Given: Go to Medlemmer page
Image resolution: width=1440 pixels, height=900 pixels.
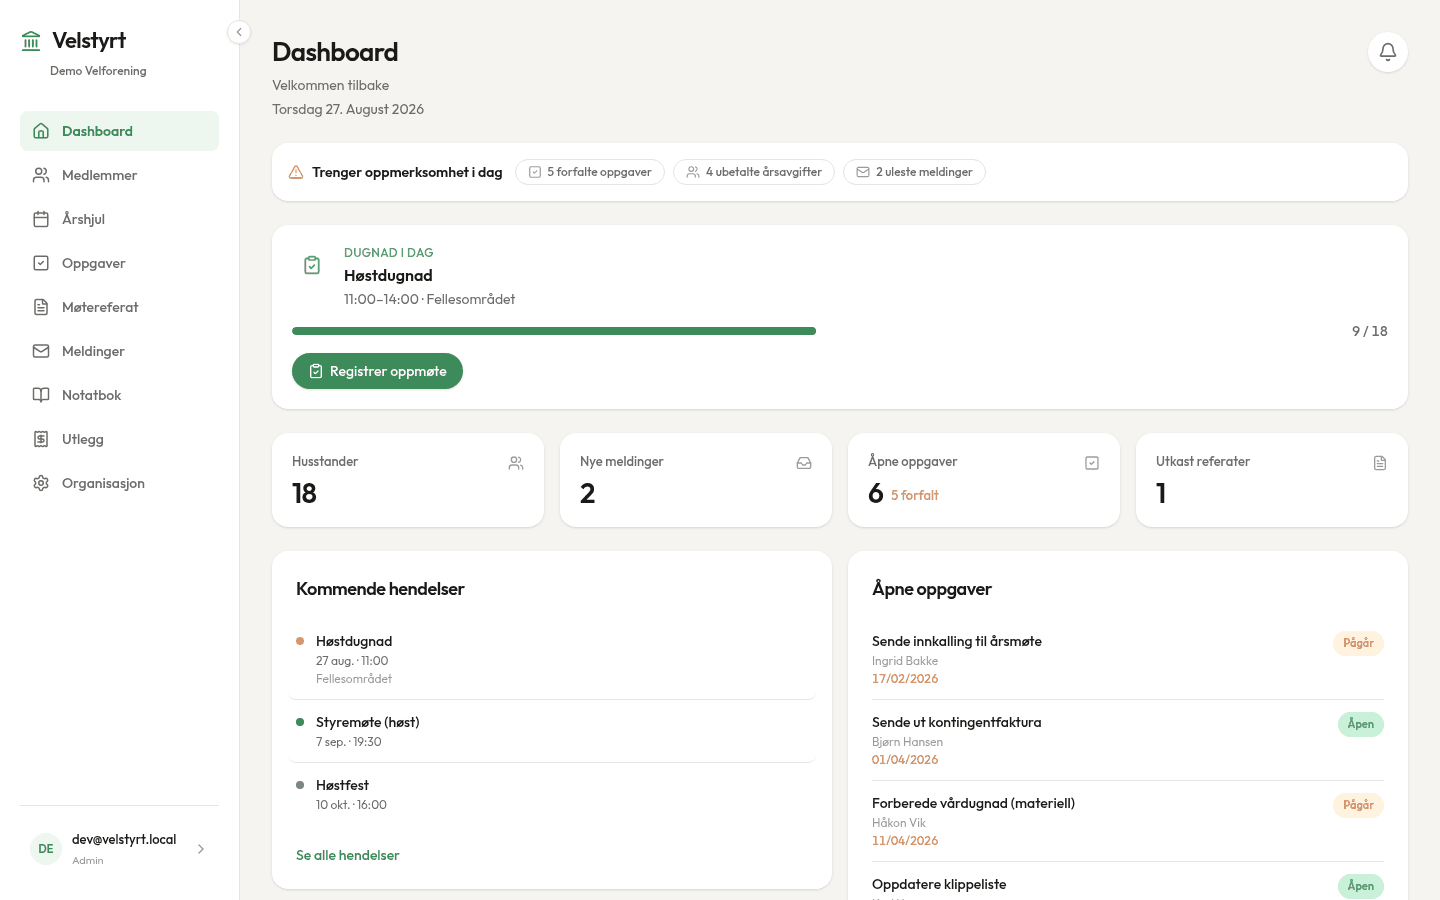Looking at the screenshot, I should (x=119, y=175).
